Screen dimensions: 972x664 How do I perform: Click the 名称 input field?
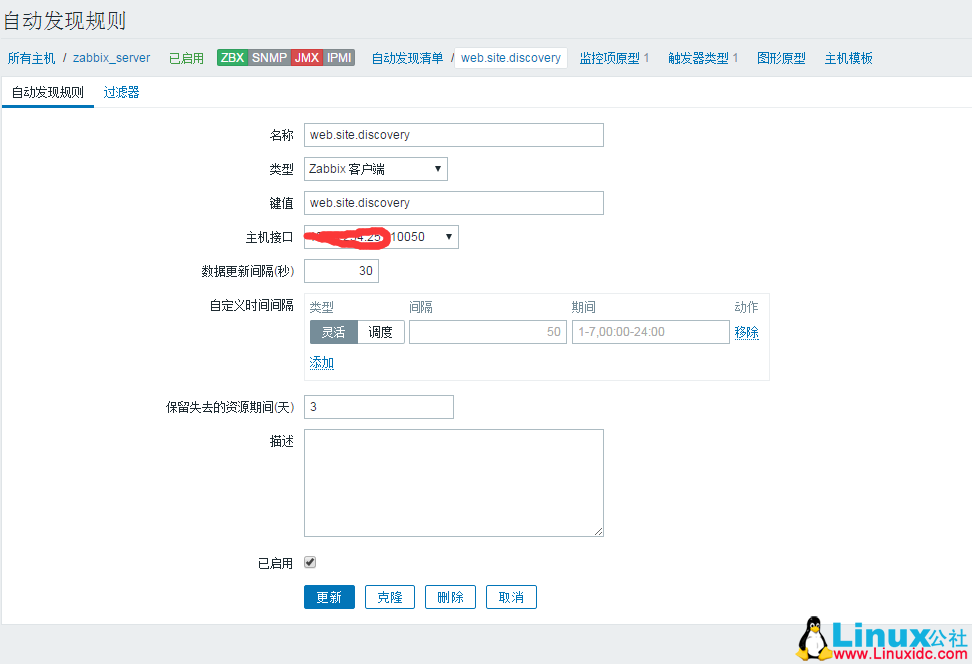(453, 135)
